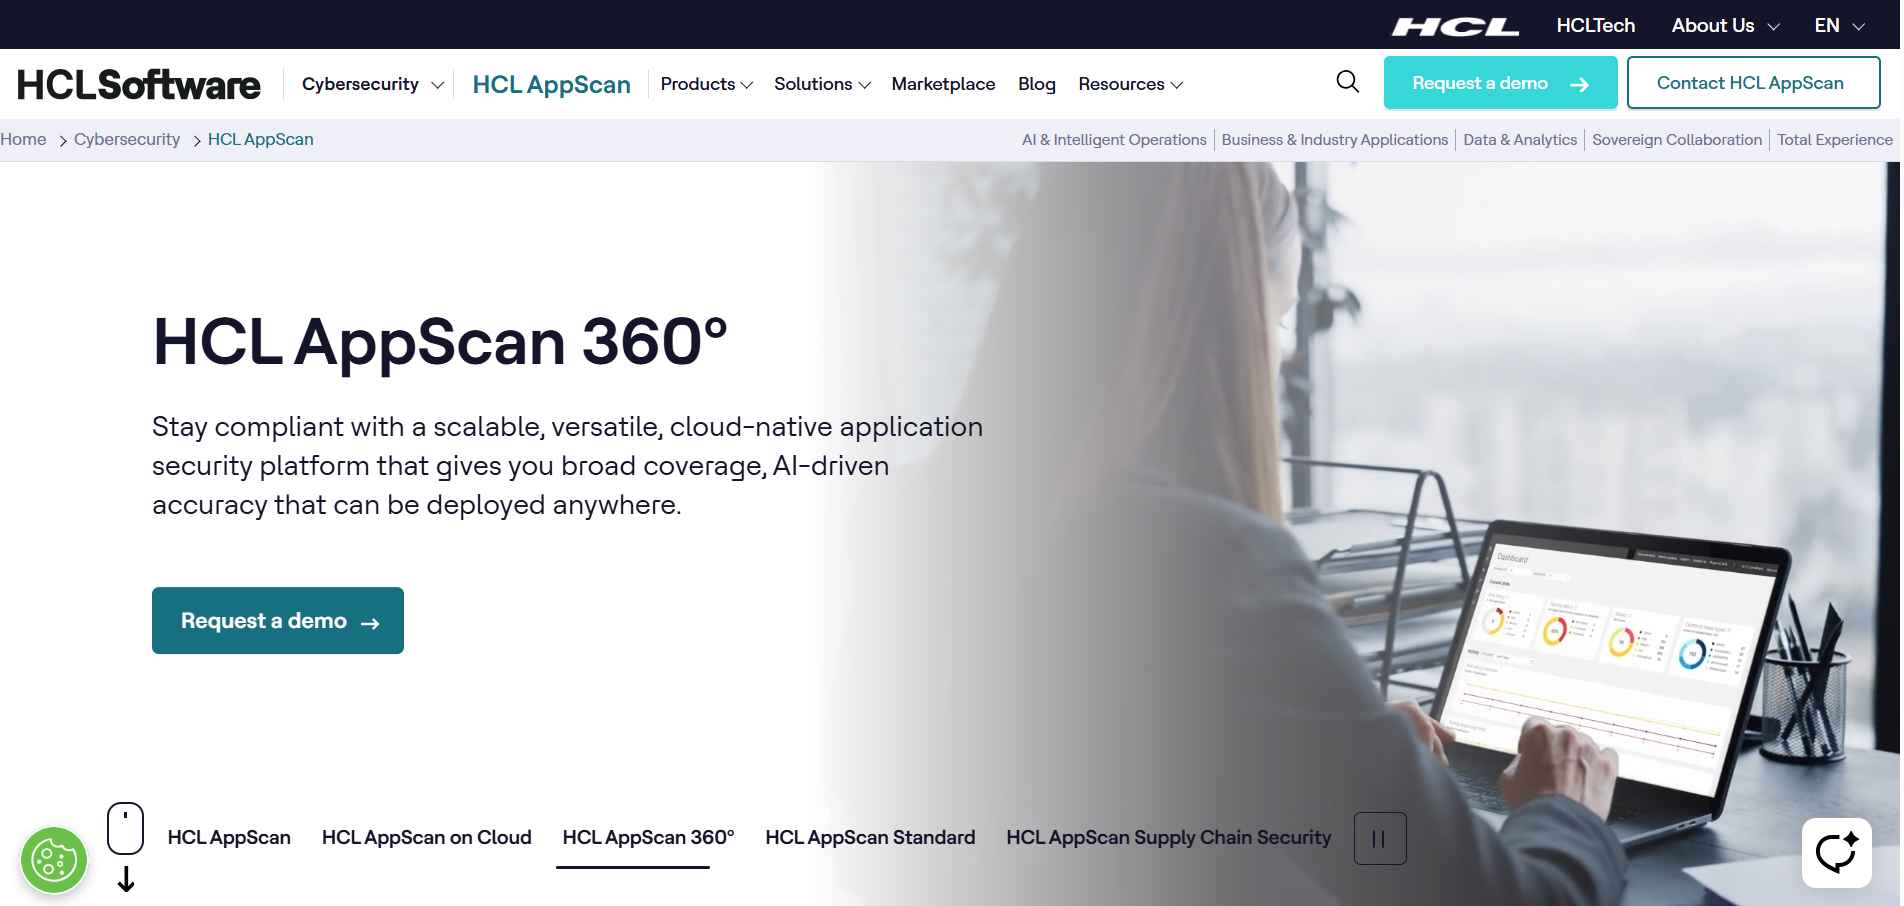Viewport: 1904px width, 906px height.
Task: Select HCL AppScan 360° tab
Action: coord(648,837)
